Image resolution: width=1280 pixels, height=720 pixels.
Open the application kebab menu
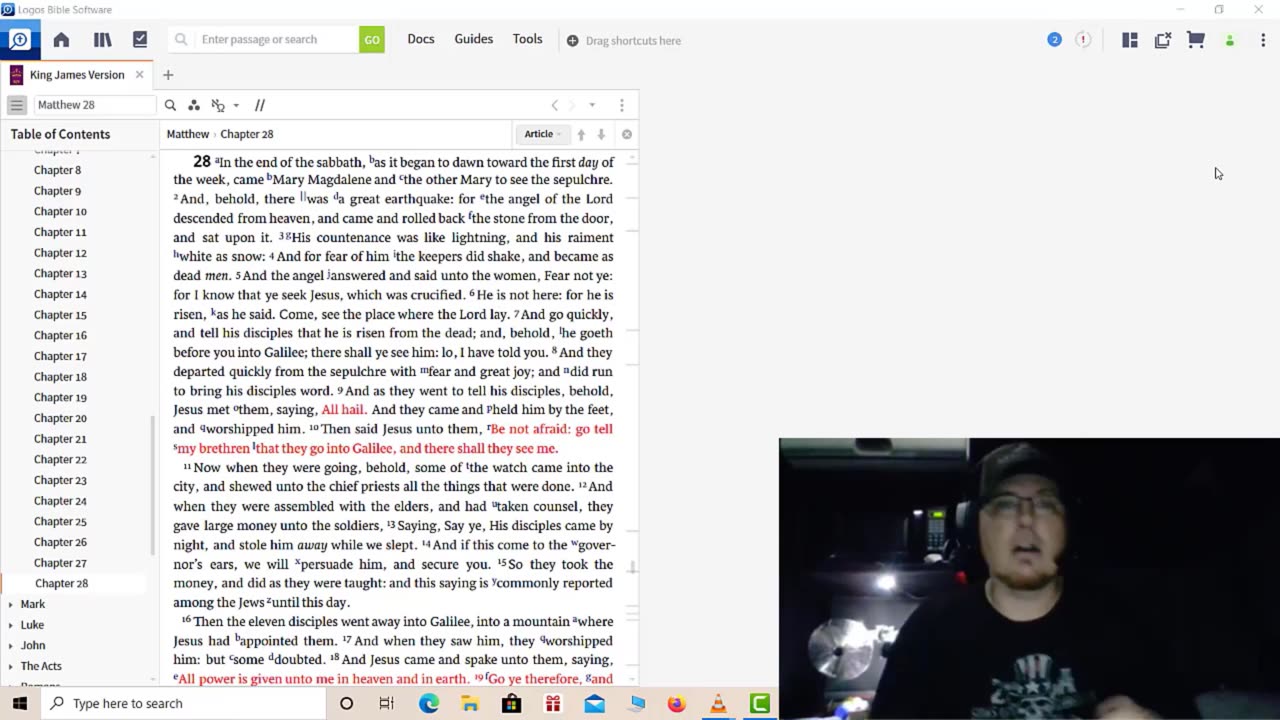[1263, 40]
